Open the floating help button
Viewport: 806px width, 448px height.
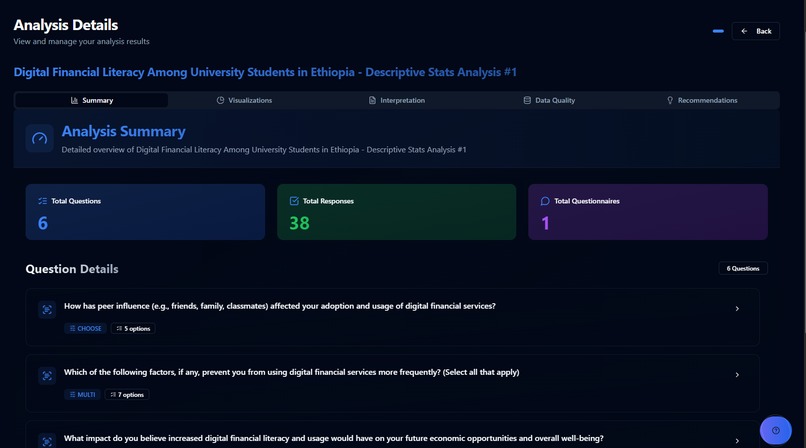coord(776,431)
